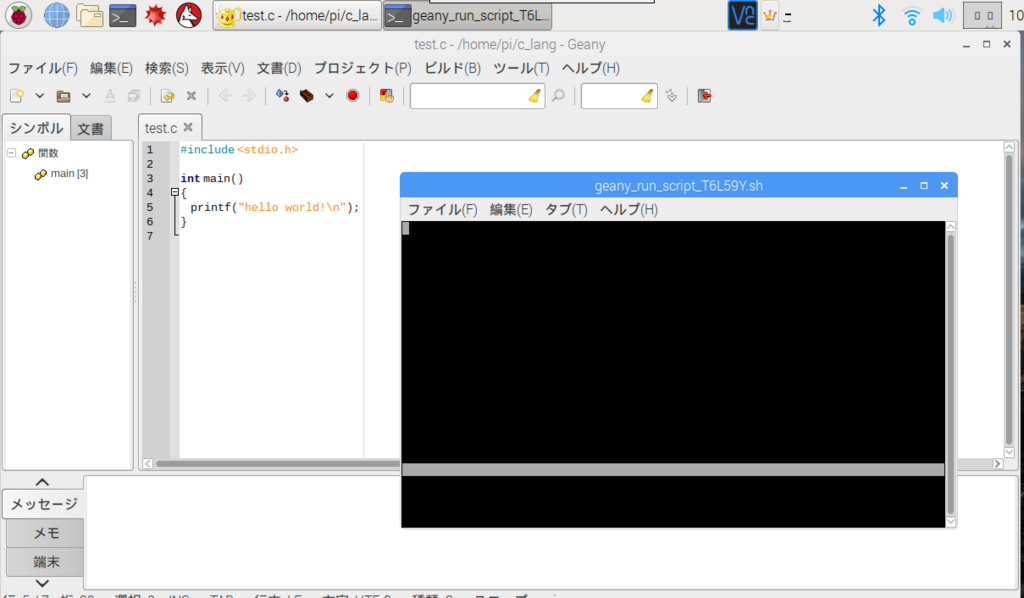
Task: Select the 端末 bottom panel tab
Action: (46, 561)
